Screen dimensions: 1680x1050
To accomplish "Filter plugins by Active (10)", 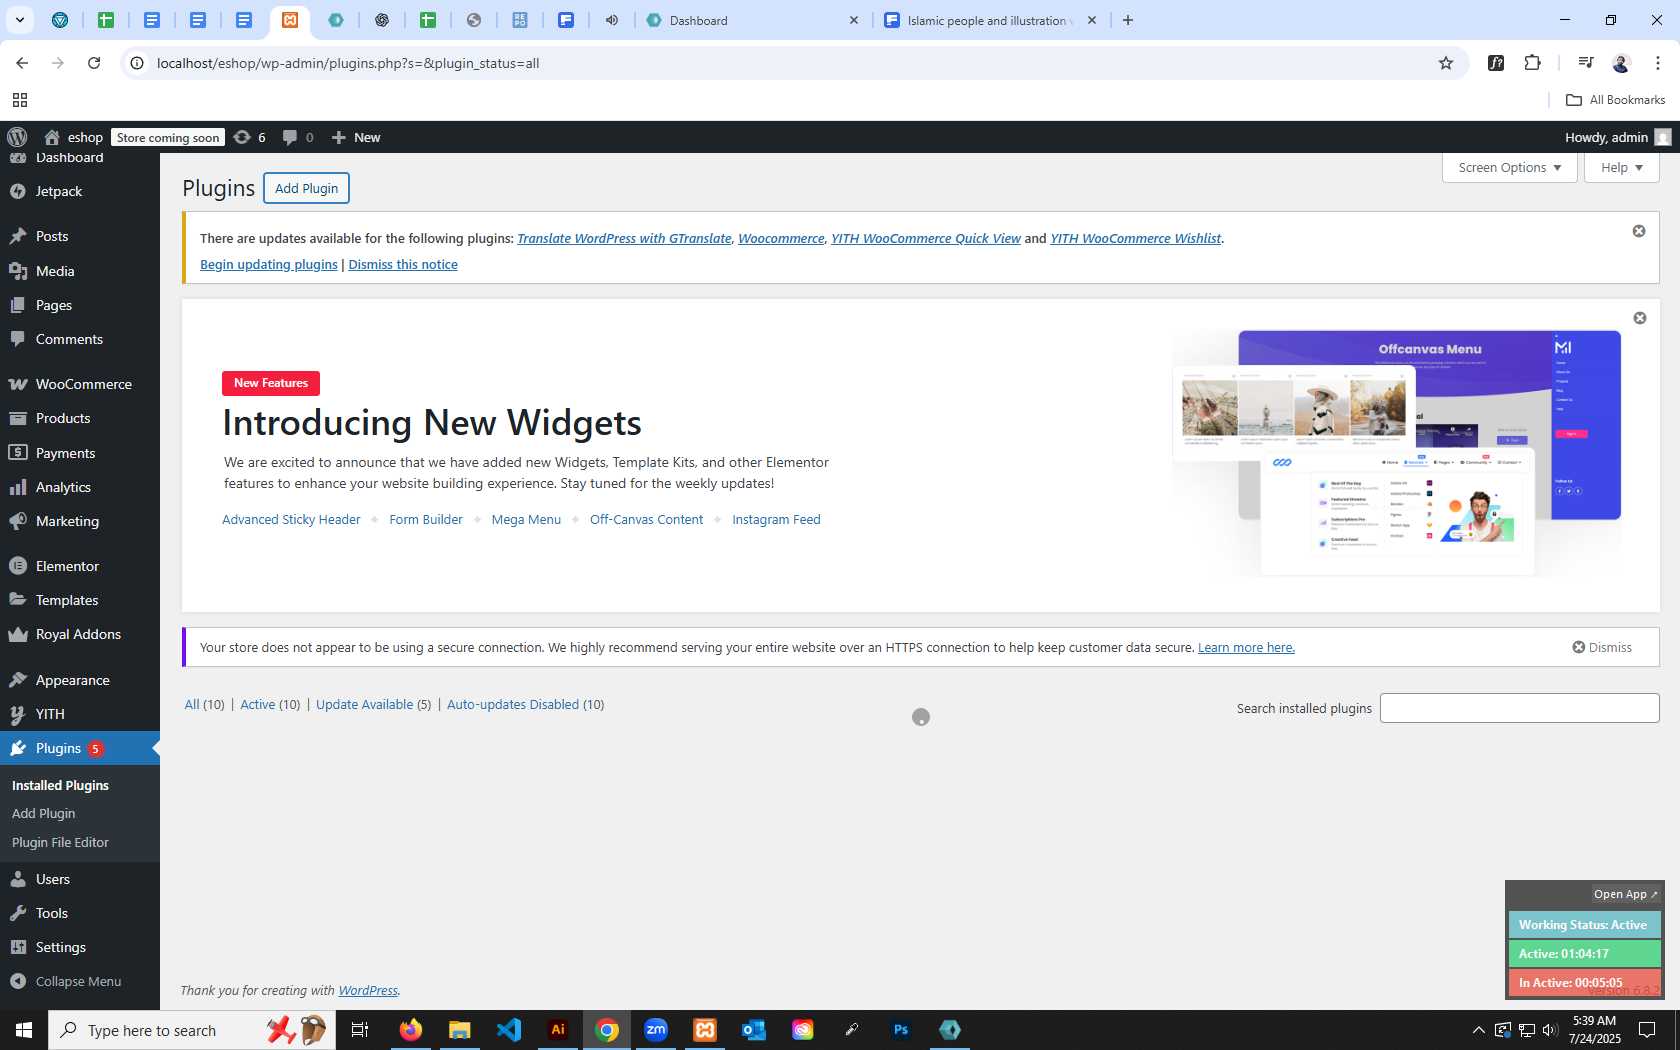I will point(270,704).
